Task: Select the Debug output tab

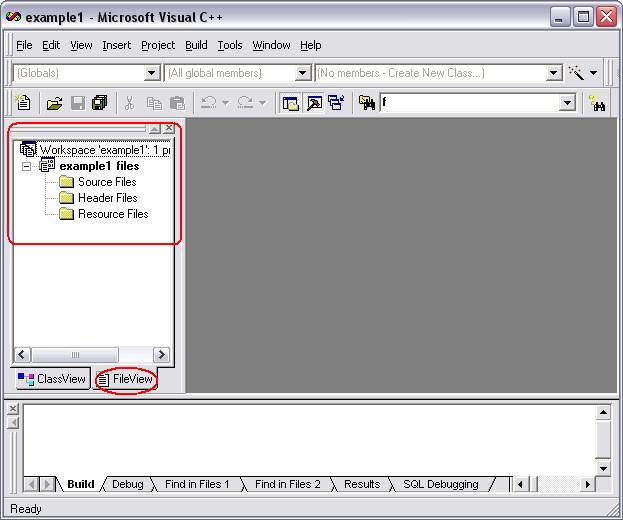Action: click(128, 484)
